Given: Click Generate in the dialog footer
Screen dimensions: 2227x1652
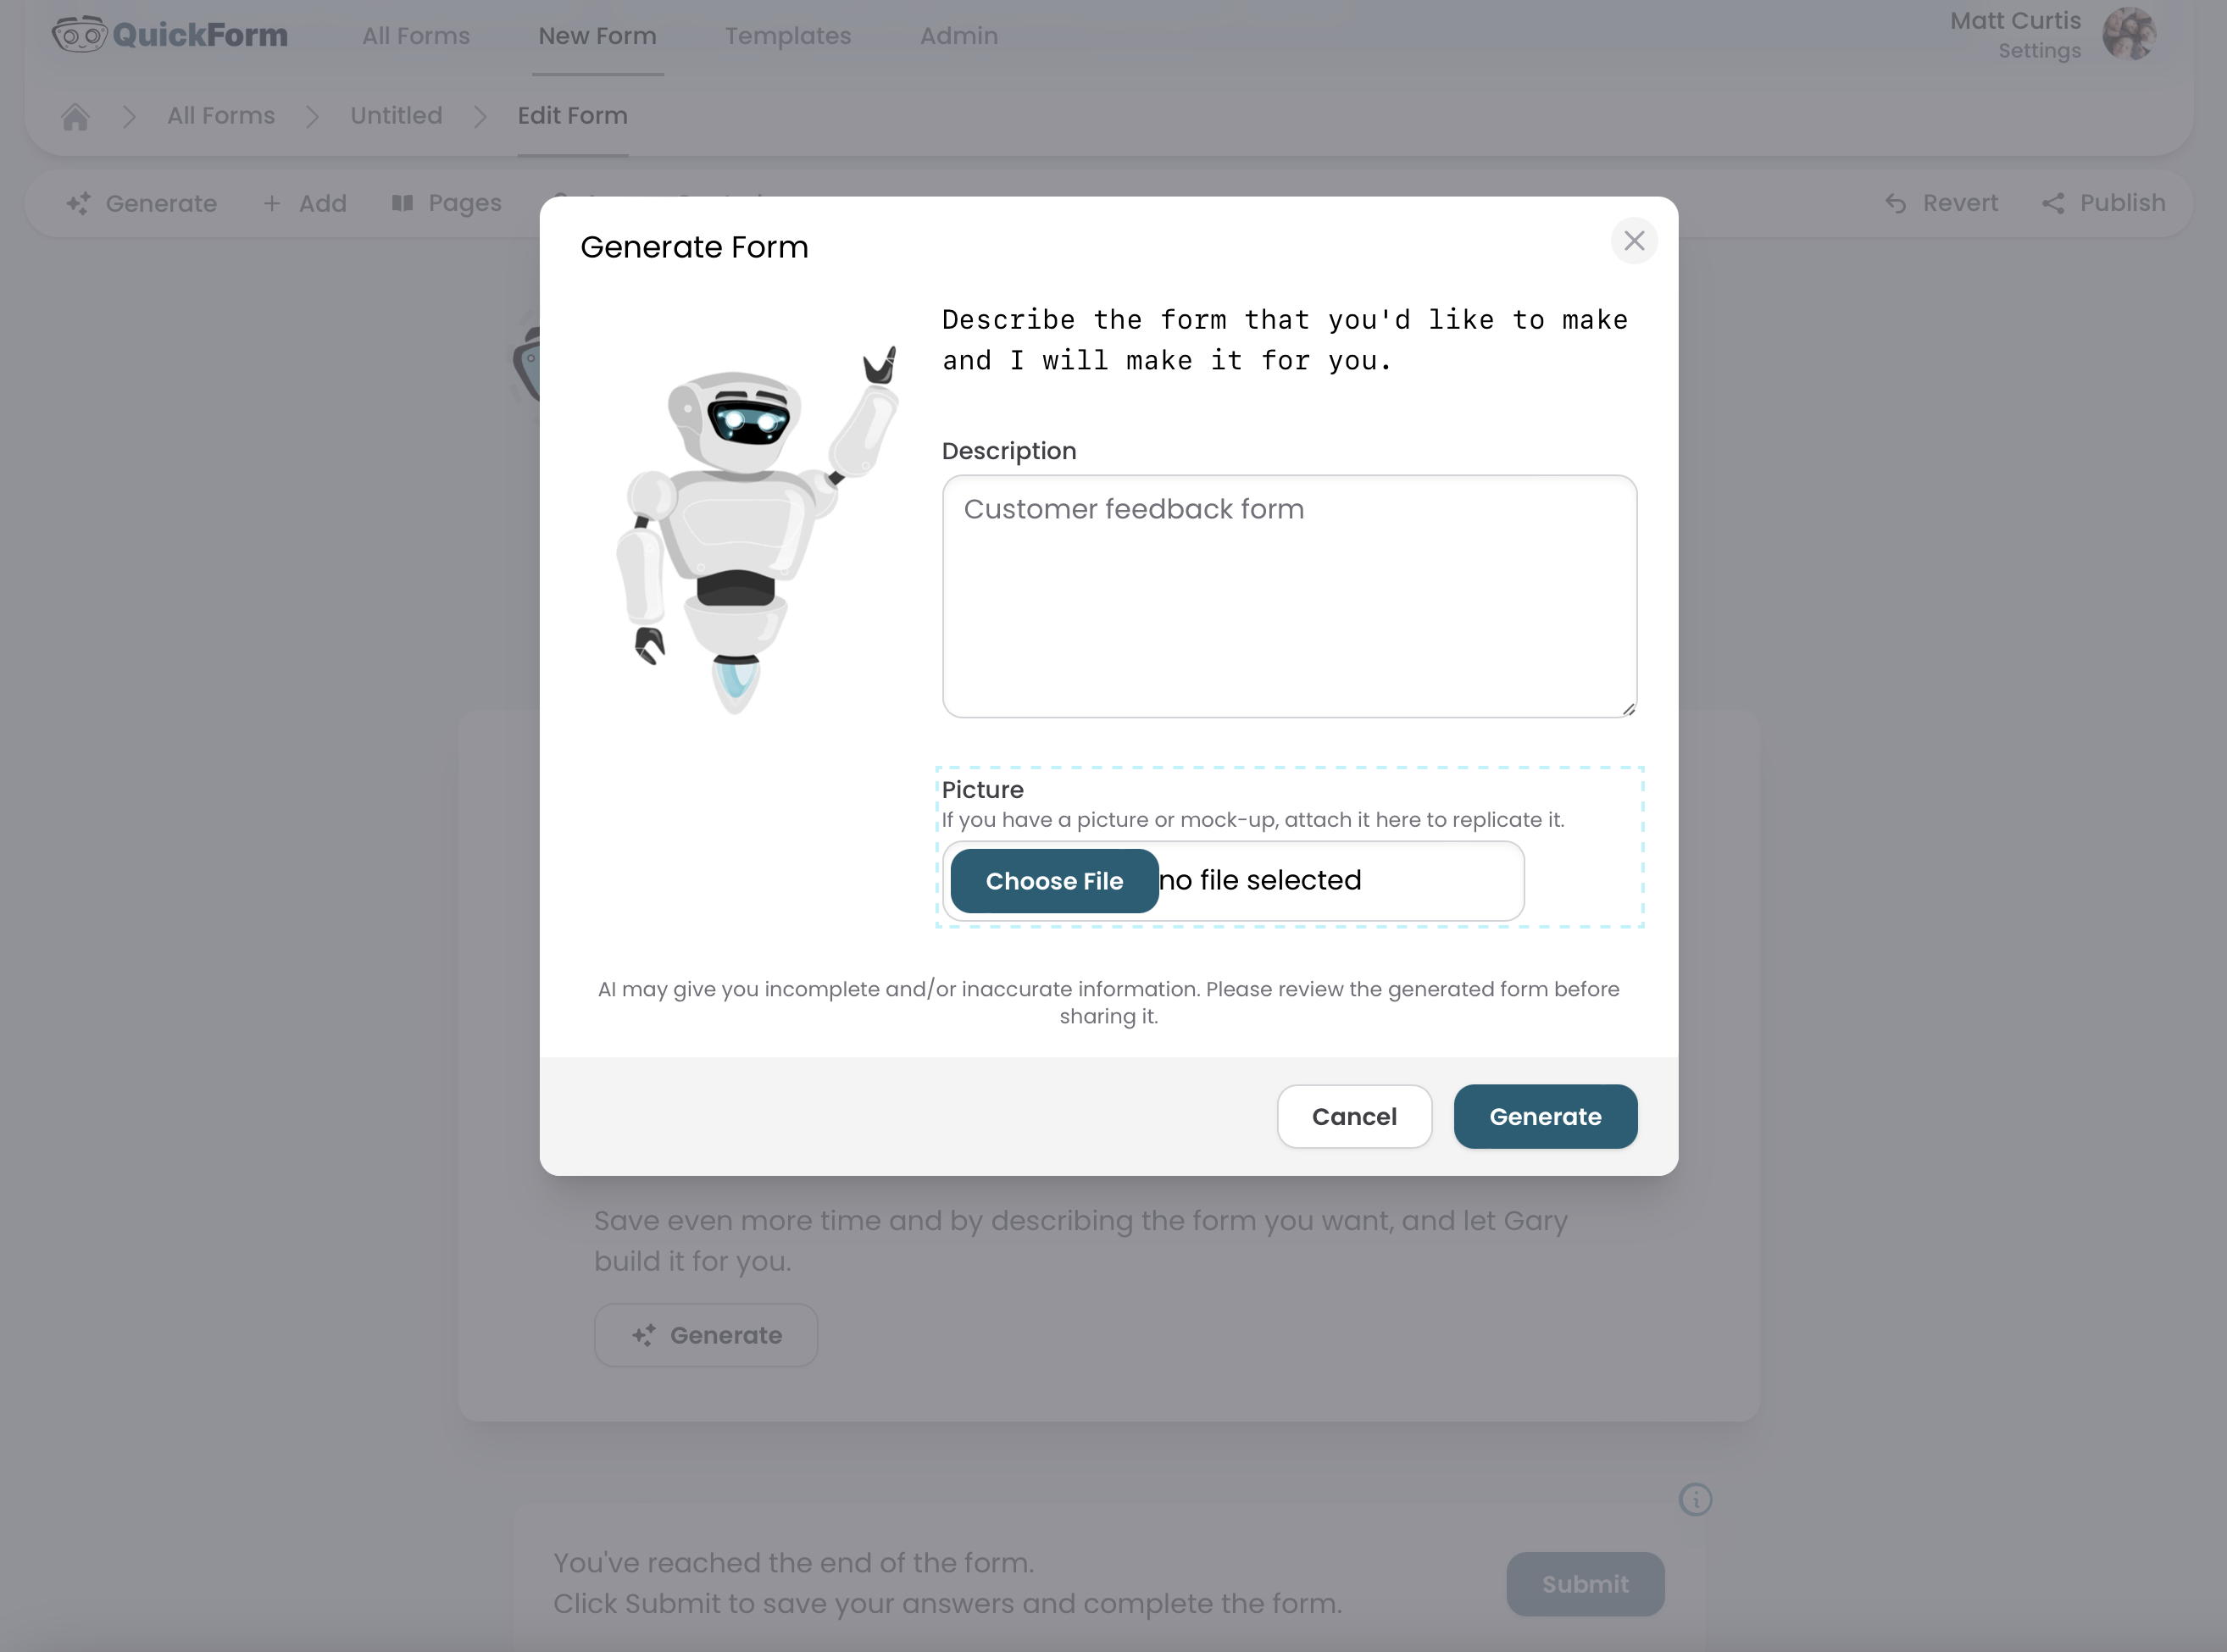Looking at the screenshot, I should (x=1545, y=1116).
